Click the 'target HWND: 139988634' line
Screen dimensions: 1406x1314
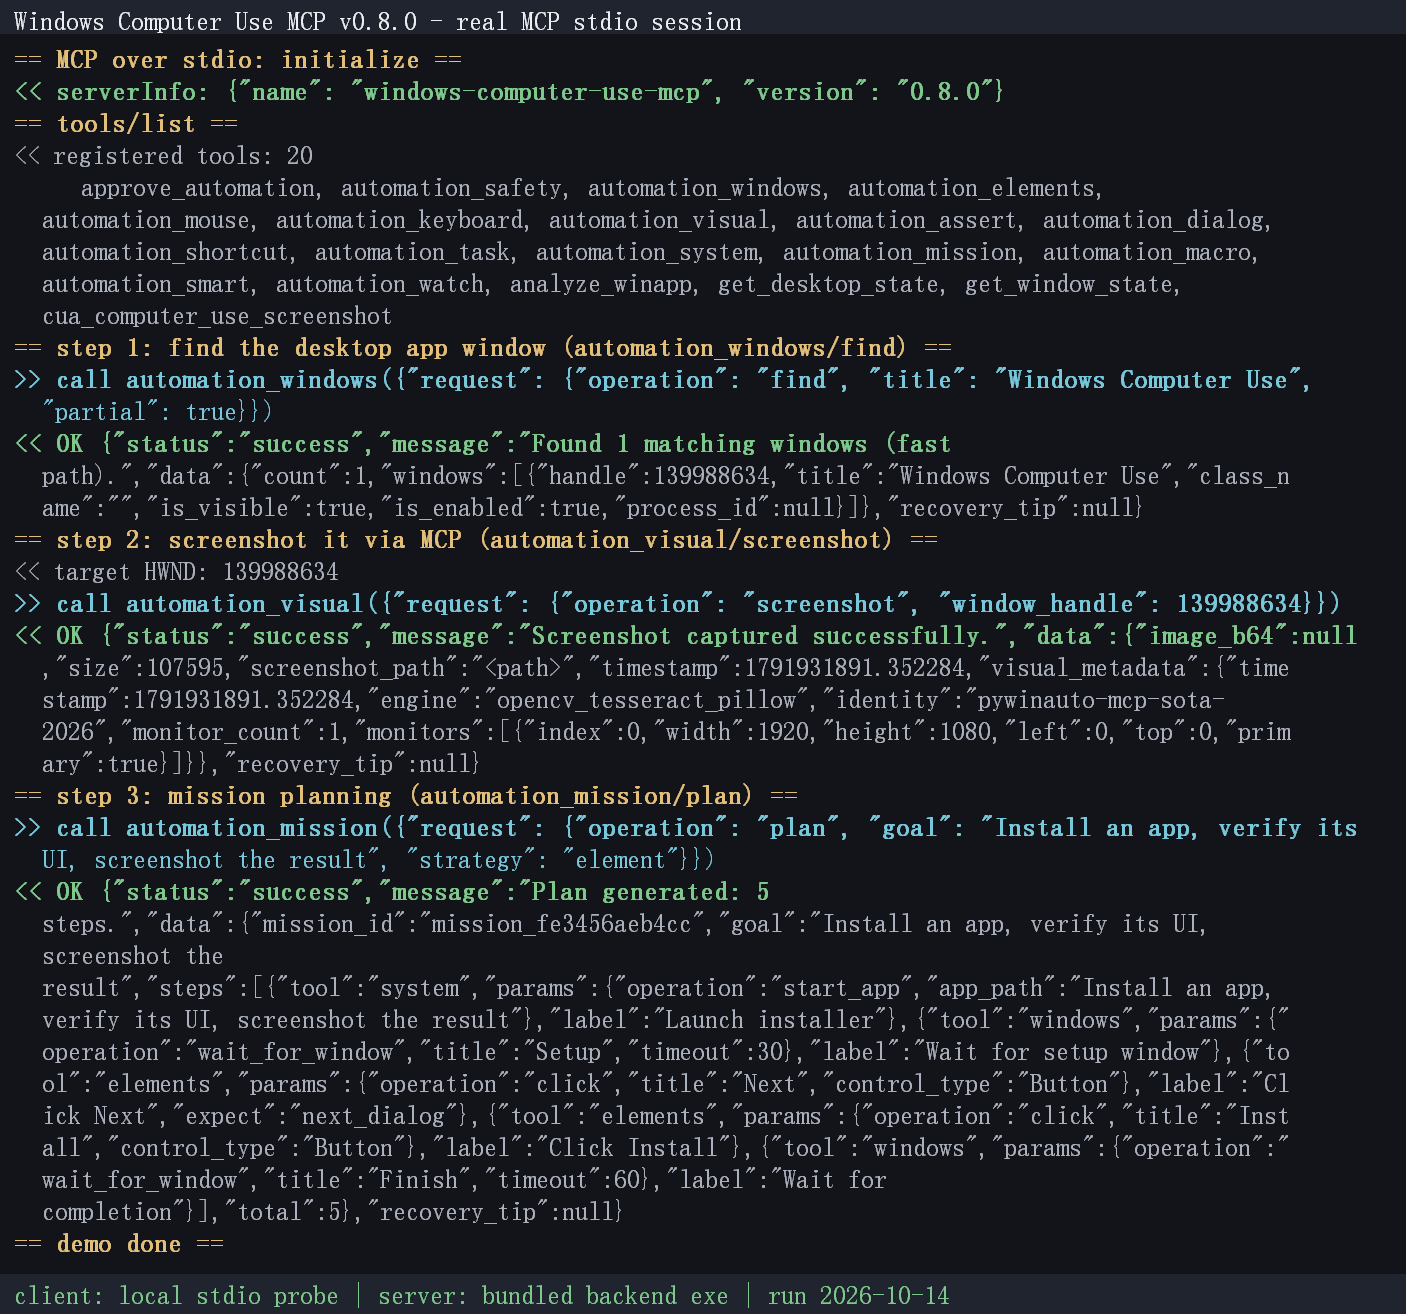[x=176, y=572]
